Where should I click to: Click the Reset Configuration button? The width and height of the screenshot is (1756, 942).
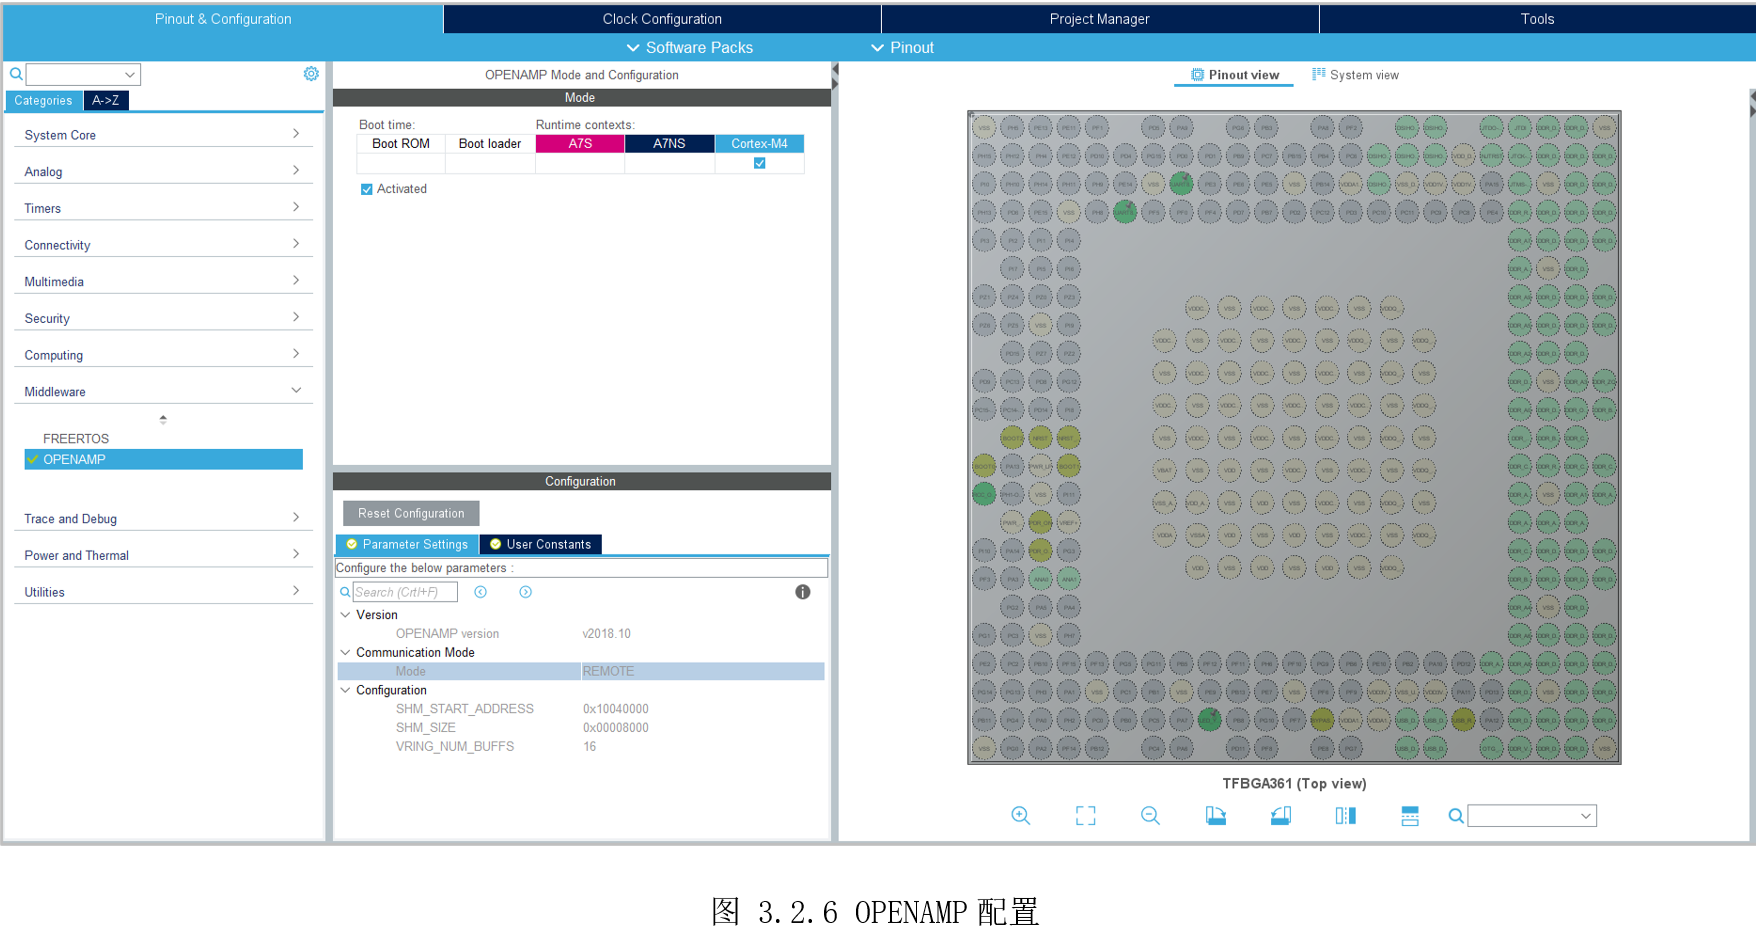click(x=411, y=513)
